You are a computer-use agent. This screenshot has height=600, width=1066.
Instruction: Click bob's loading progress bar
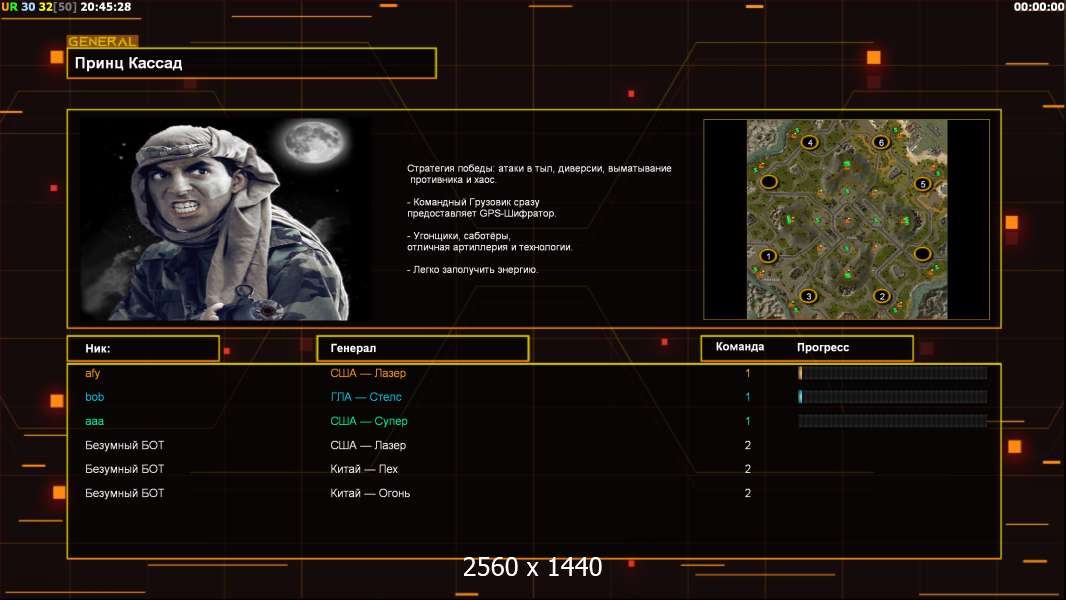[892, 397]
